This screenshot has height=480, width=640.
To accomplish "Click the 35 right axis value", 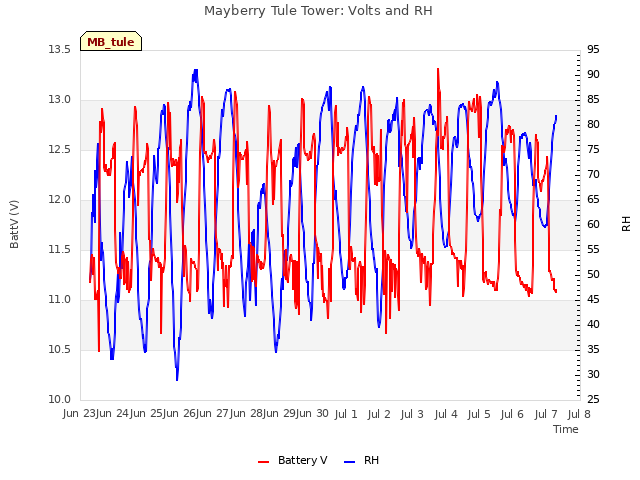I will 593,349.
